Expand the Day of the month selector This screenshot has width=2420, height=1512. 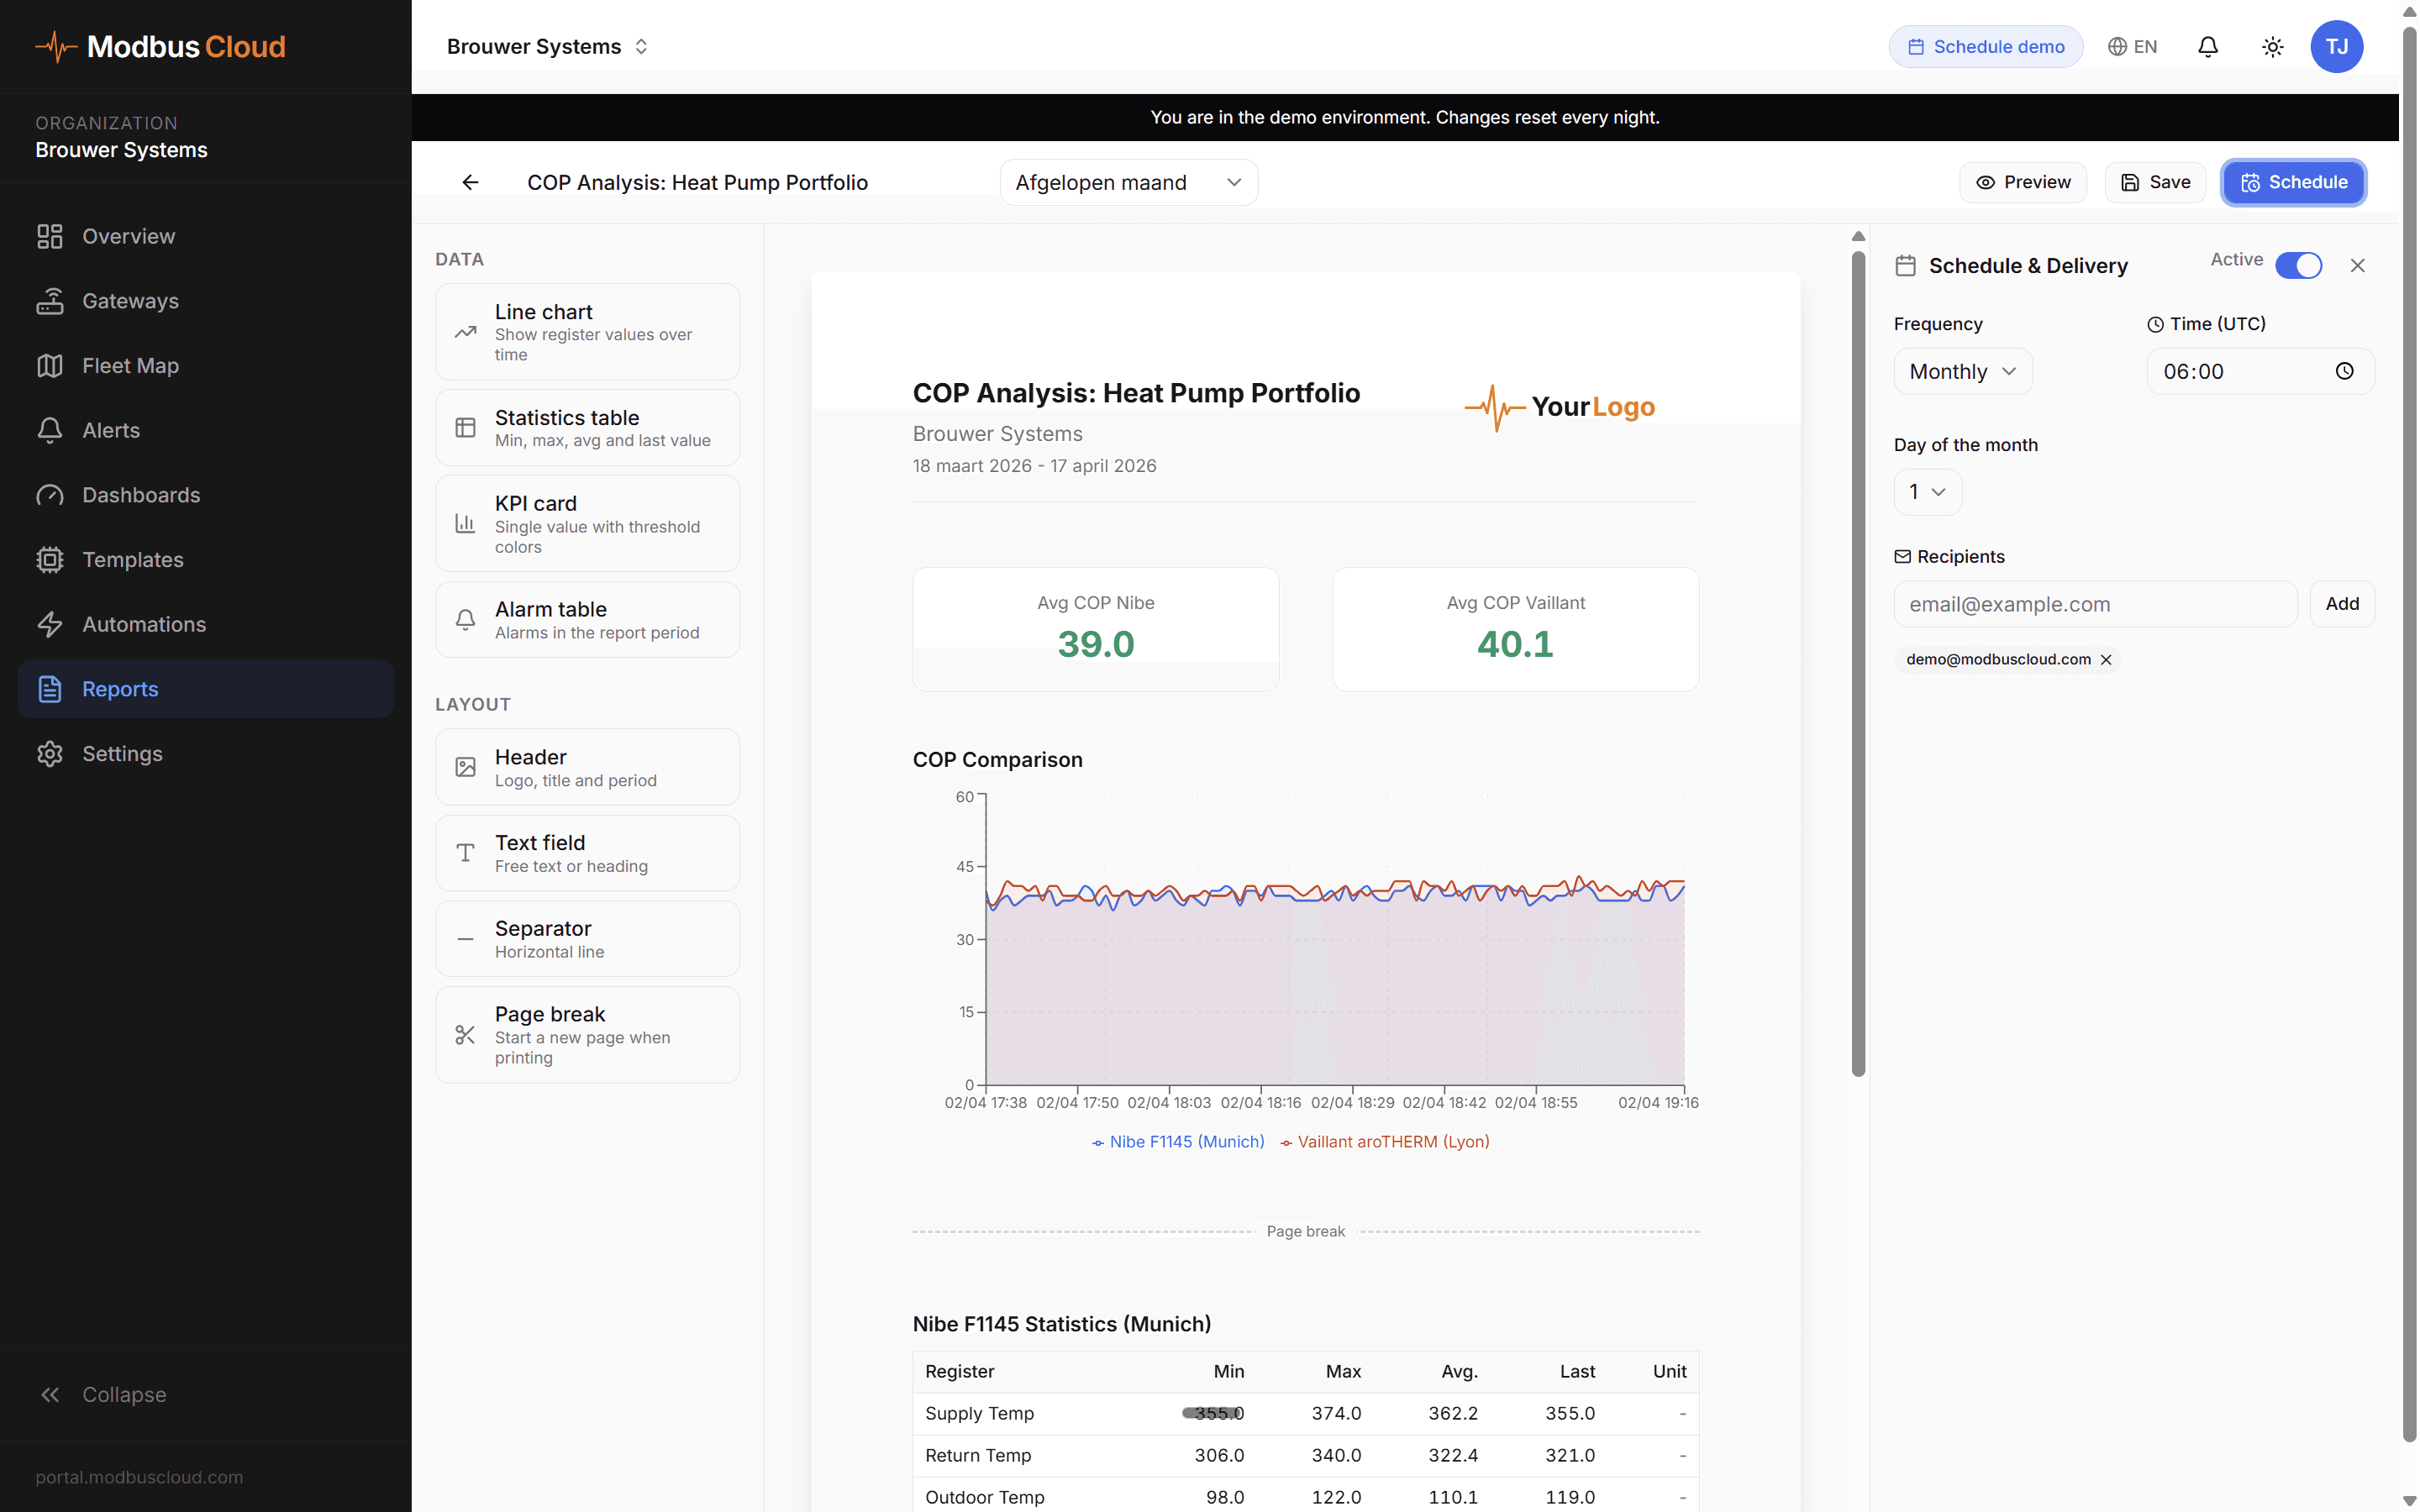pos(1926,491)
